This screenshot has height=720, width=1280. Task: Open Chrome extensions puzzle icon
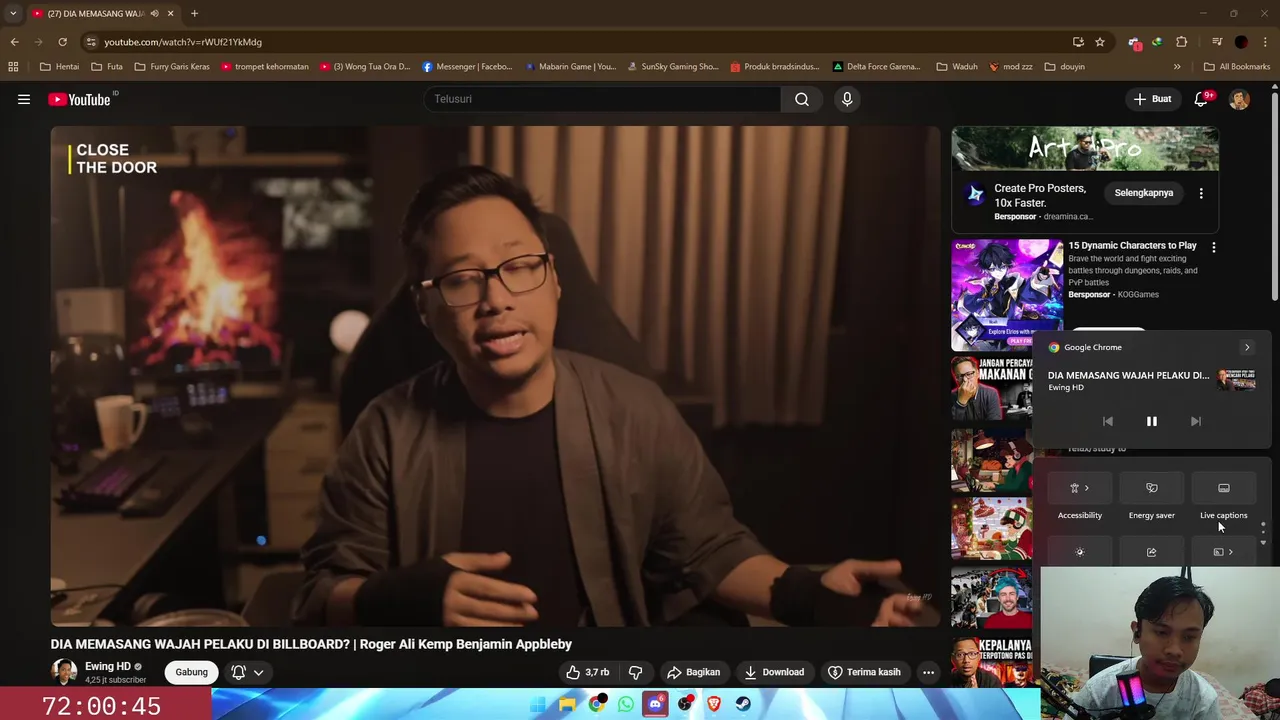point(1181,42)
